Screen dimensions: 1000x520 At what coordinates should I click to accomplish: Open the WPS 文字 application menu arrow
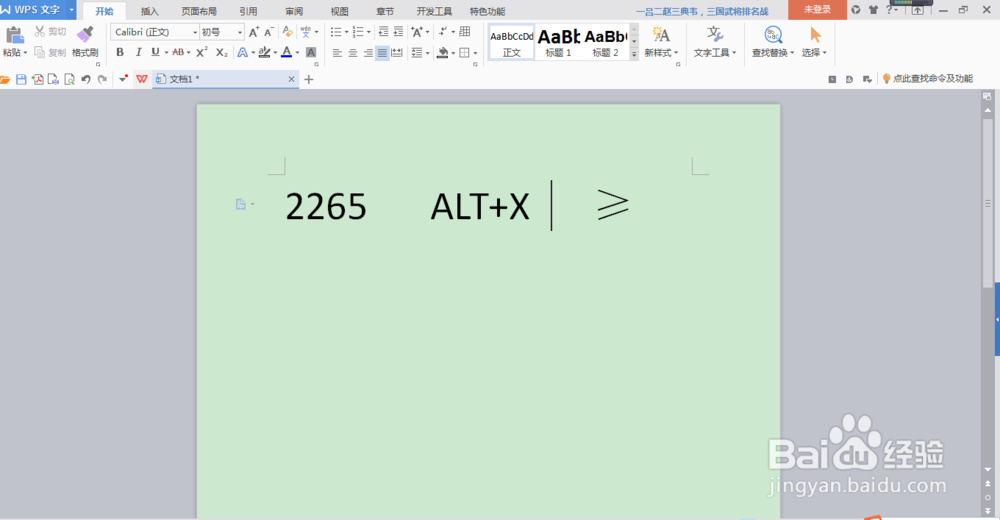71,10
